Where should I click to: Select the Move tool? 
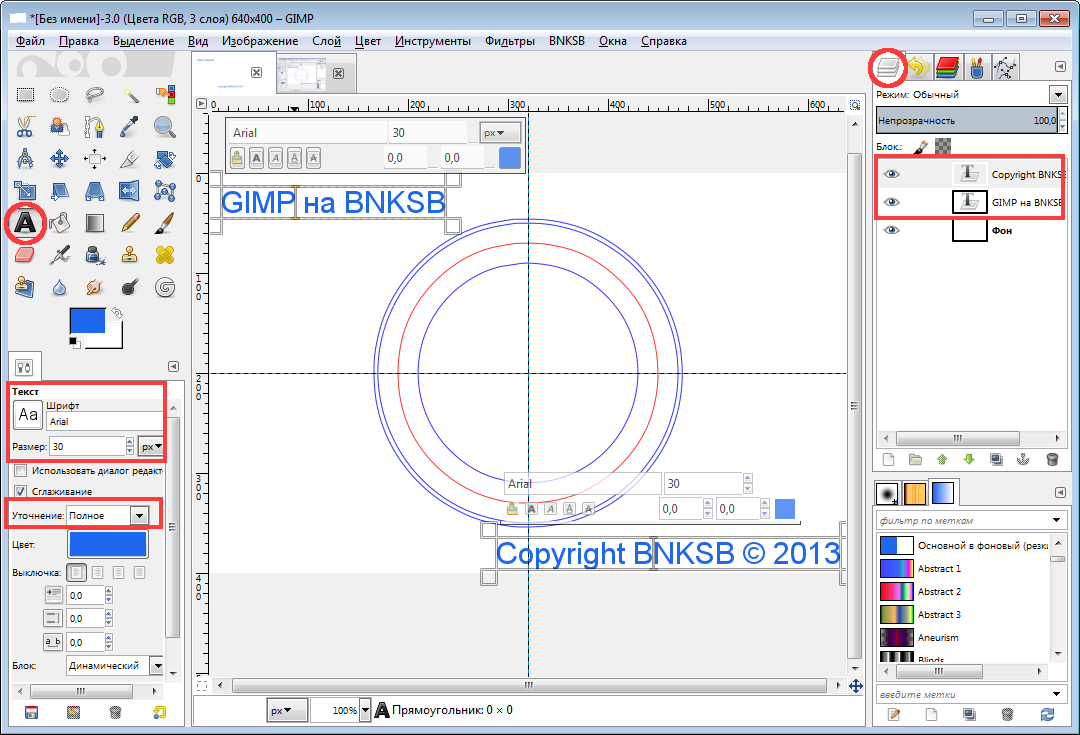pos(60,159)
